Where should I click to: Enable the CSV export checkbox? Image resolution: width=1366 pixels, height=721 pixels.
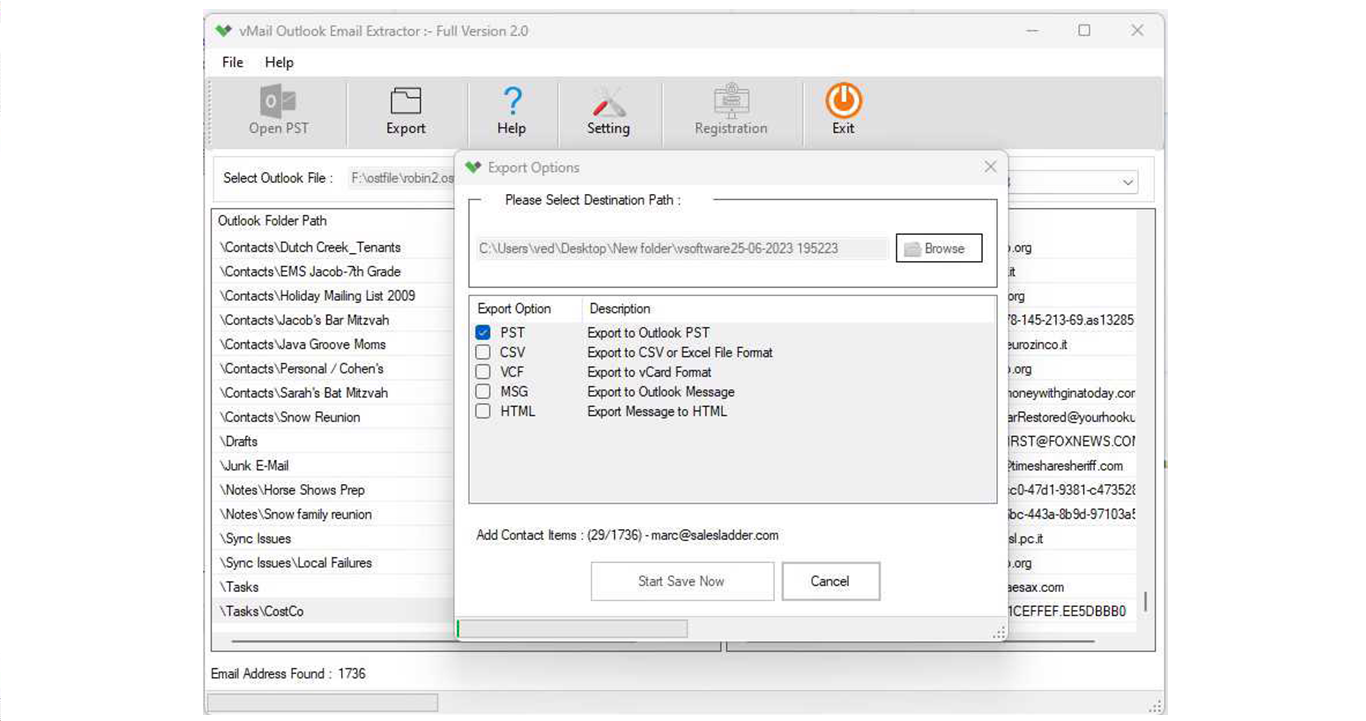[483, 352]
